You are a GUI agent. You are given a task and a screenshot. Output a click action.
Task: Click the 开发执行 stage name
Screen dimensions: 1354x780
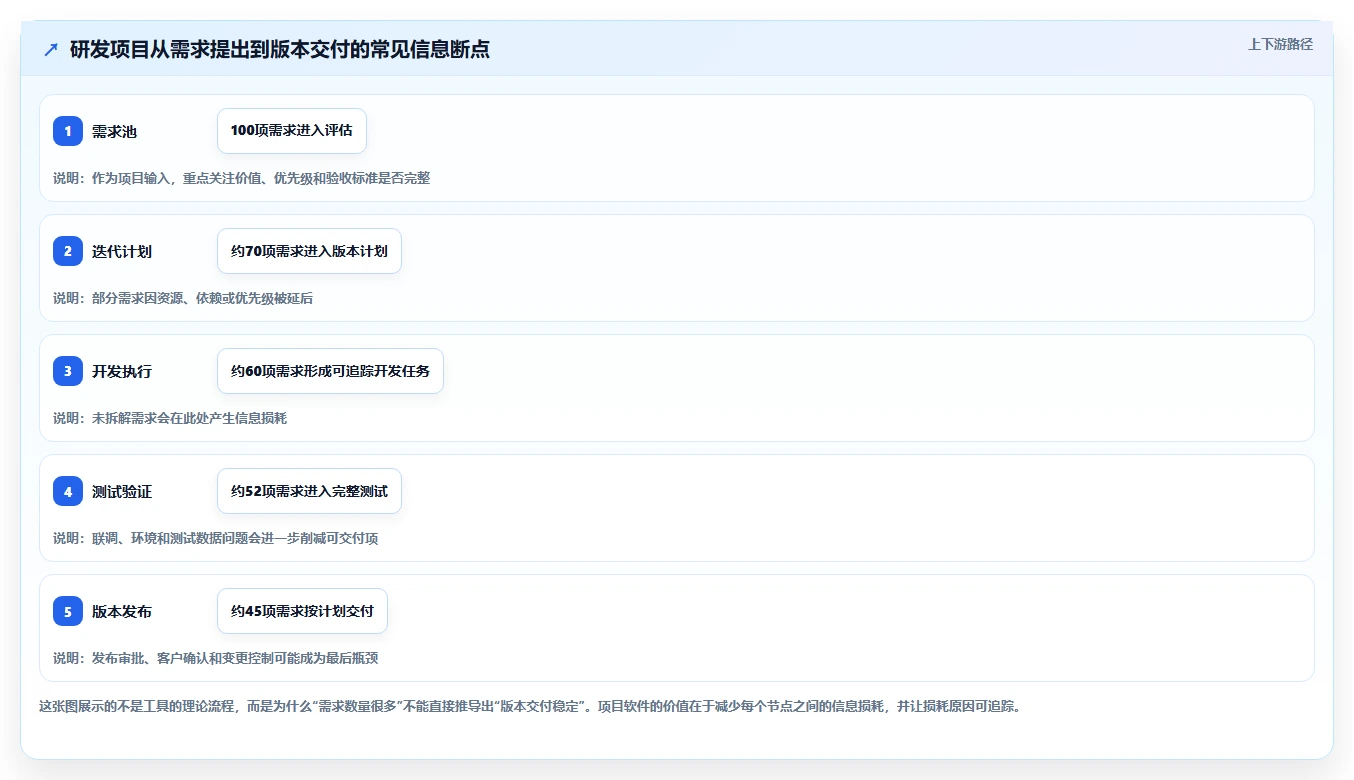[122, 371]
